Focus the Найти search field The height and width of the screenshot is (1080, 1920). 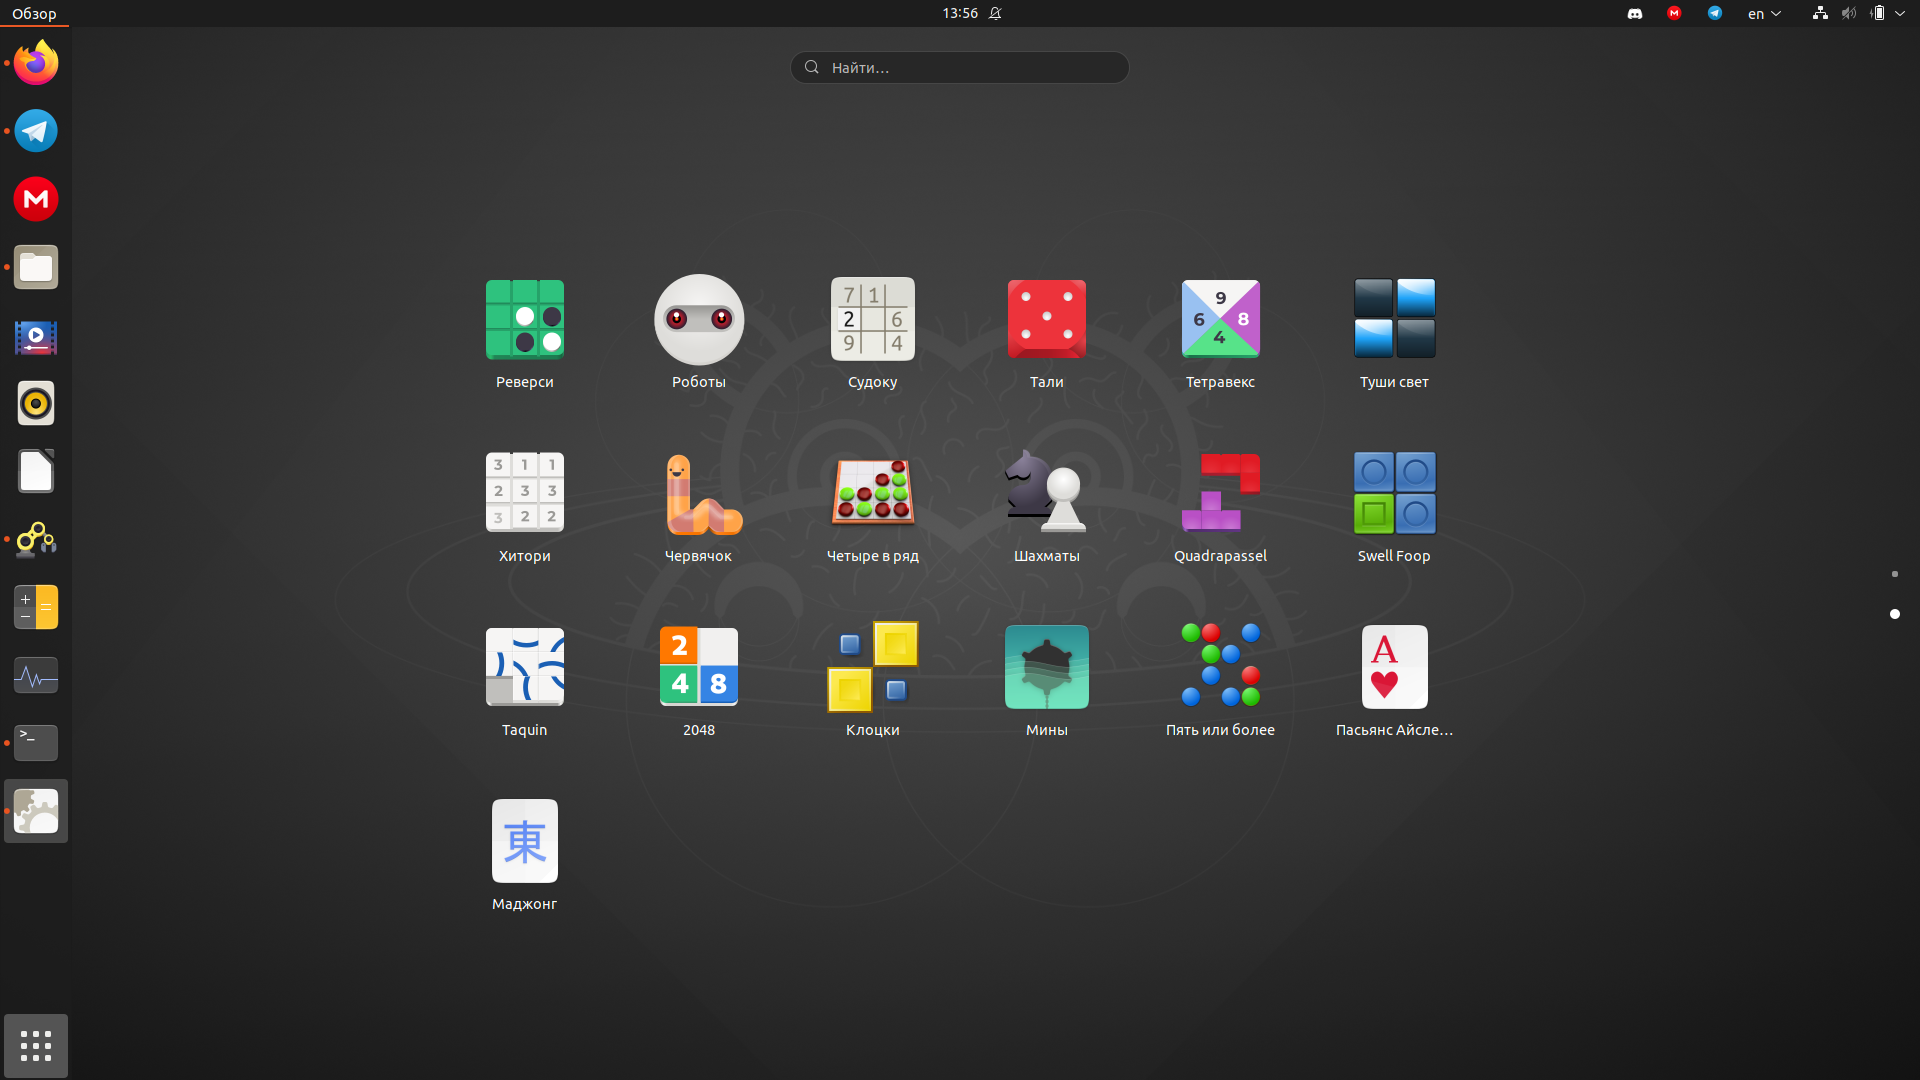960,67
